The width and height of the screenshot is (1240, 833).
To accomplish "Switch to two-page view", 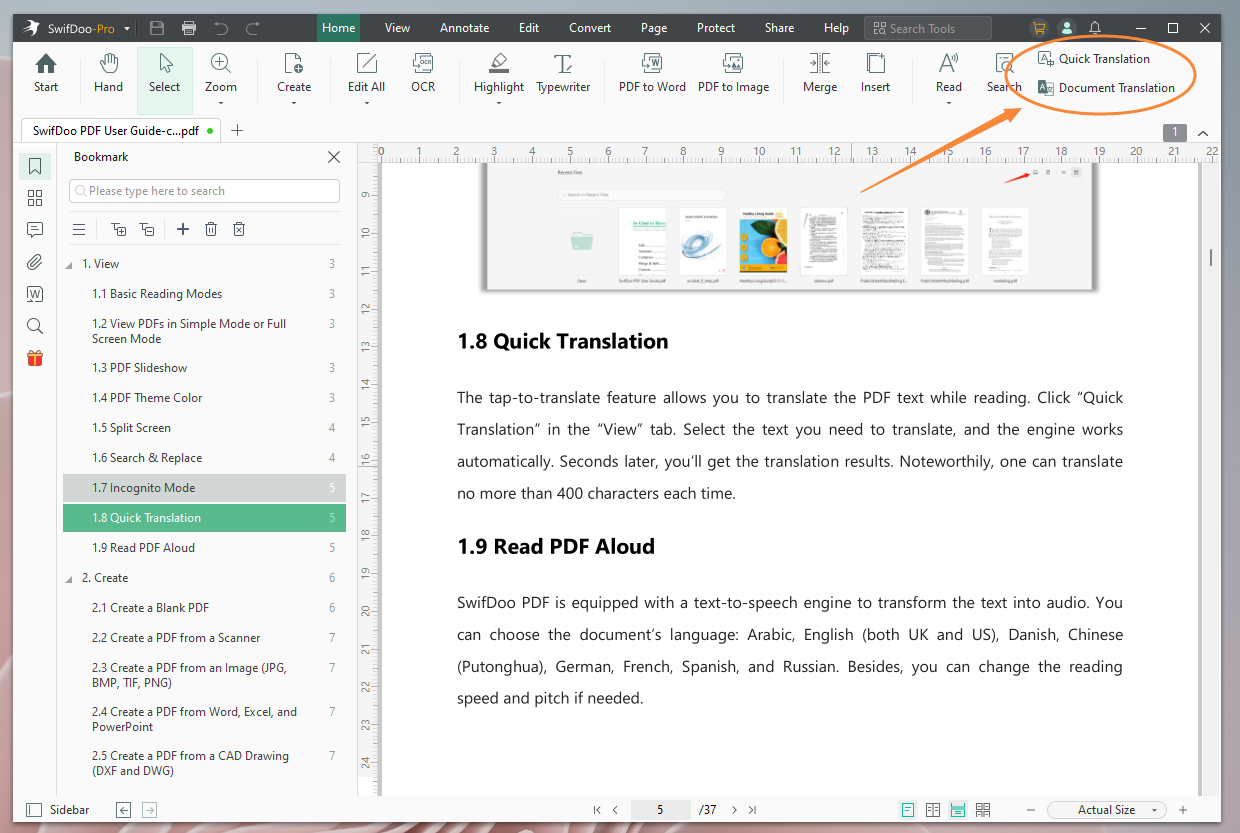I will point(933,810).
